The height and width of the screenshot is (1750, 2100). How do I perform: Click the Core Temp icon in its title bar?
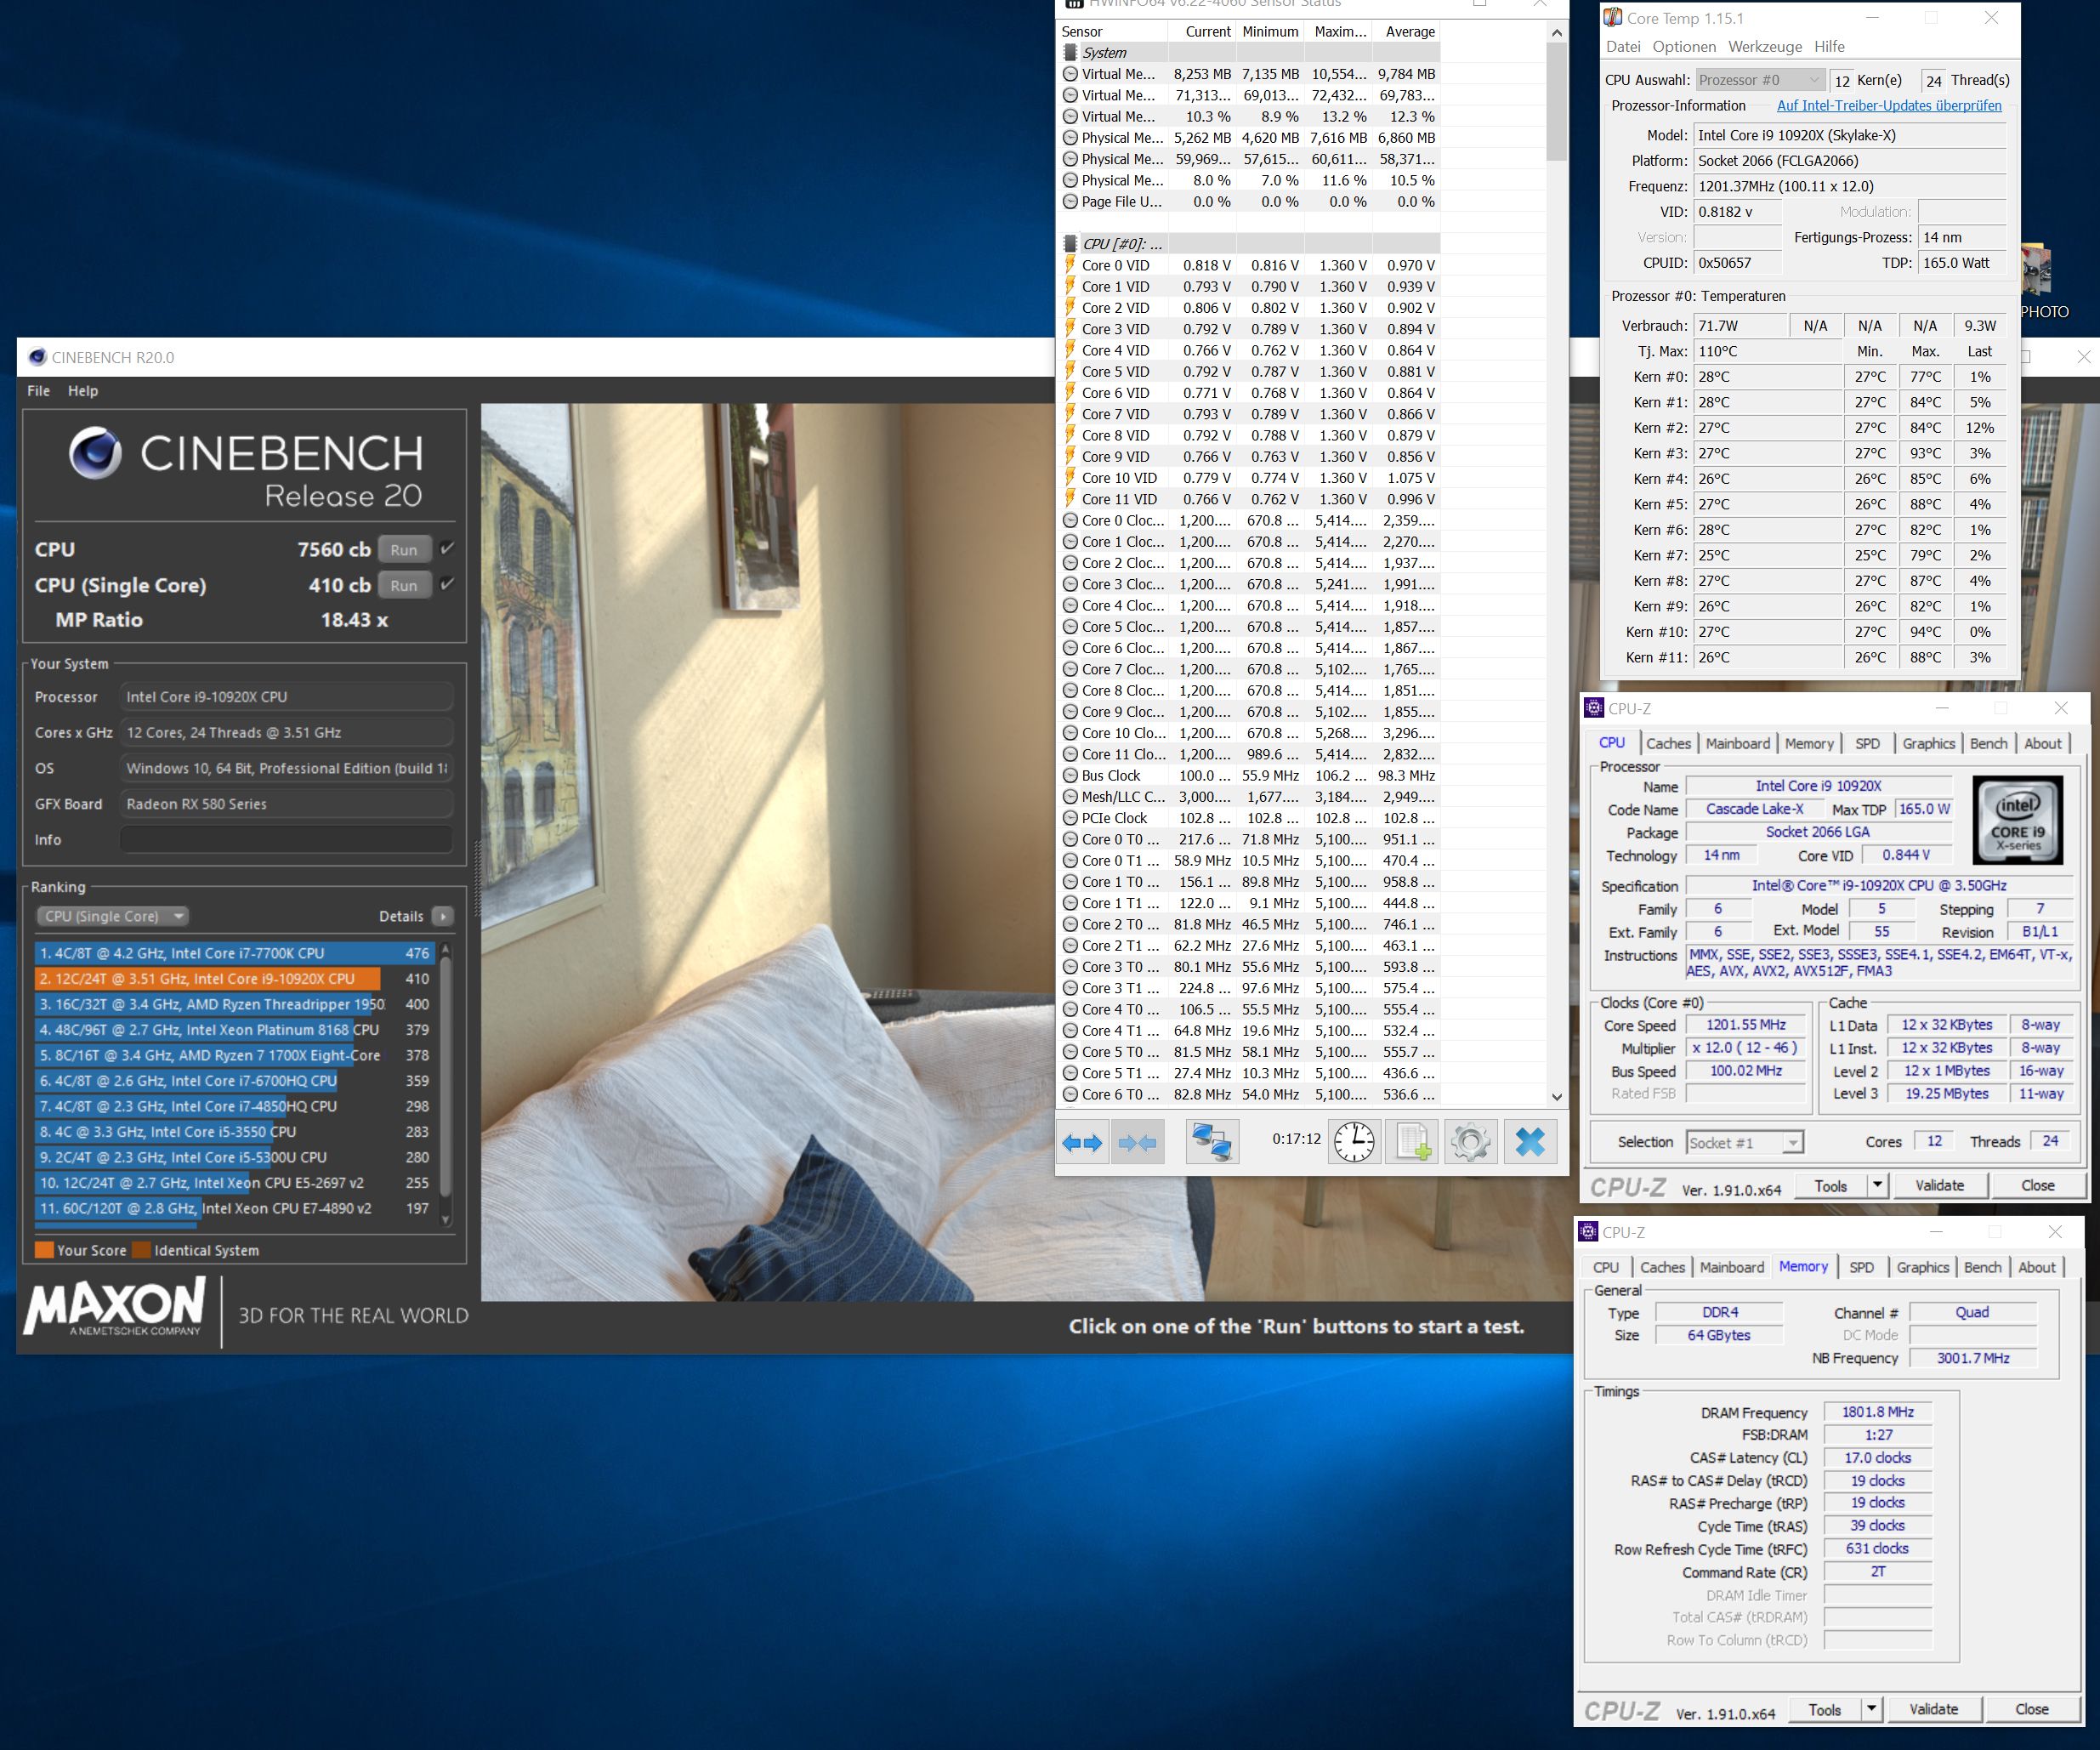(1611, 18)
